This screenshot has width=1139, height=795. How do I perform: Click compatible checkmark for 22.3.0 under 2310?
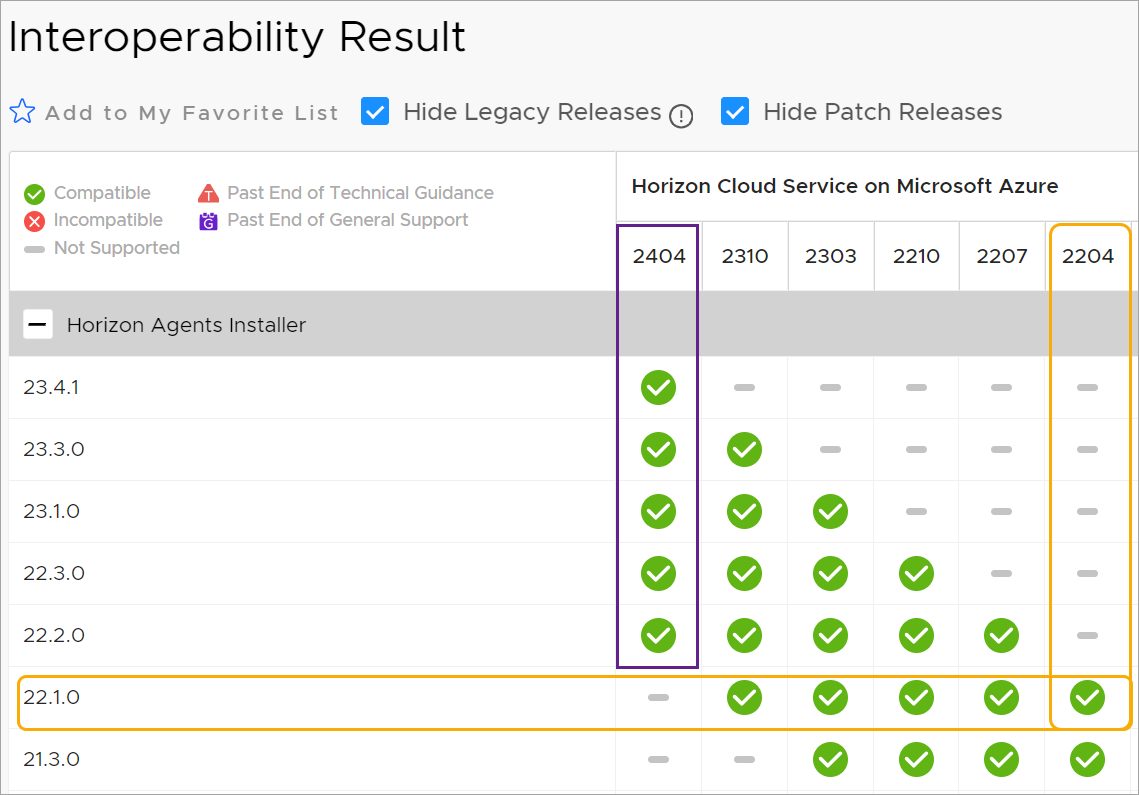tap(745, 573)
